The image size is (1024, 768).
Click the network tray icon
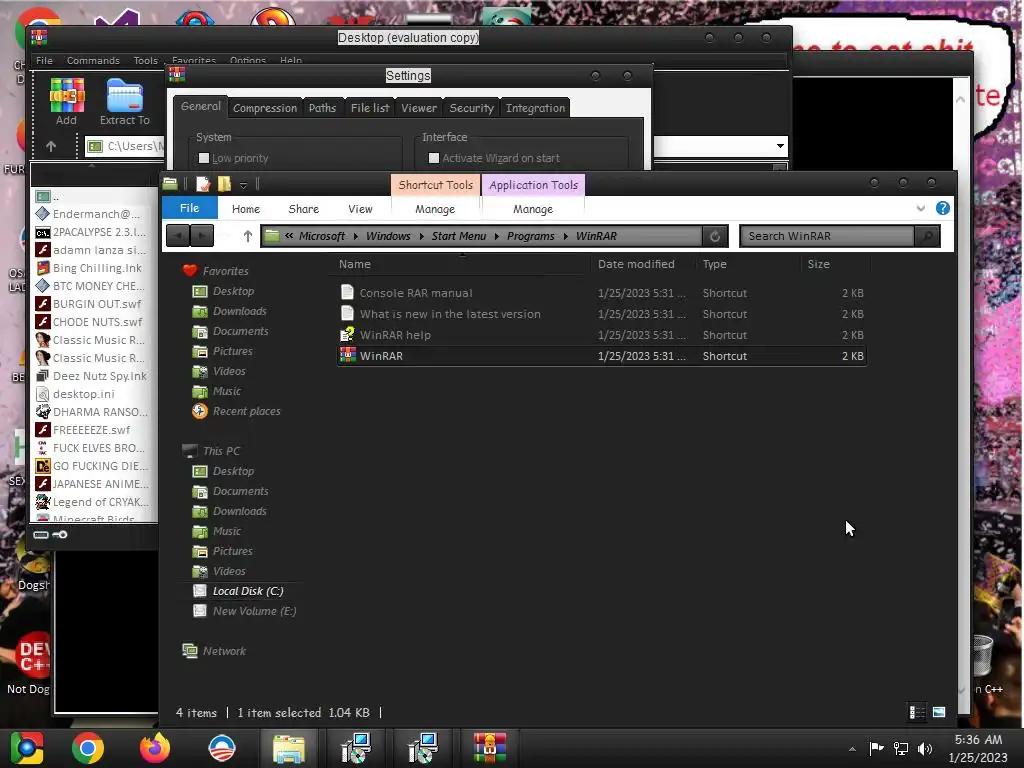point(901,748)
